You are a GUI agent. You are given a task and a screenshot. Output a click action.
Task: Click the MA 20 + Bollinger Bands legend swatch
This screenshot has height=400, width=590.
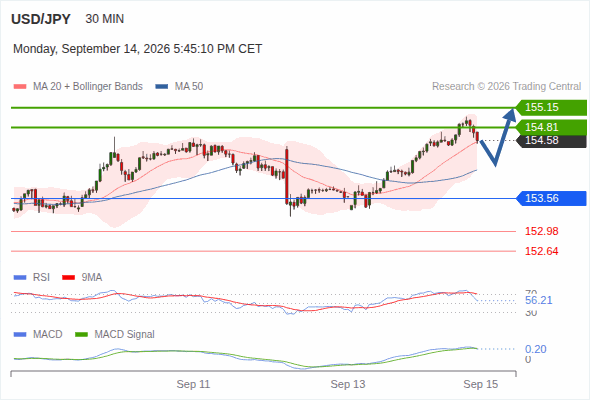coord(20,87)
